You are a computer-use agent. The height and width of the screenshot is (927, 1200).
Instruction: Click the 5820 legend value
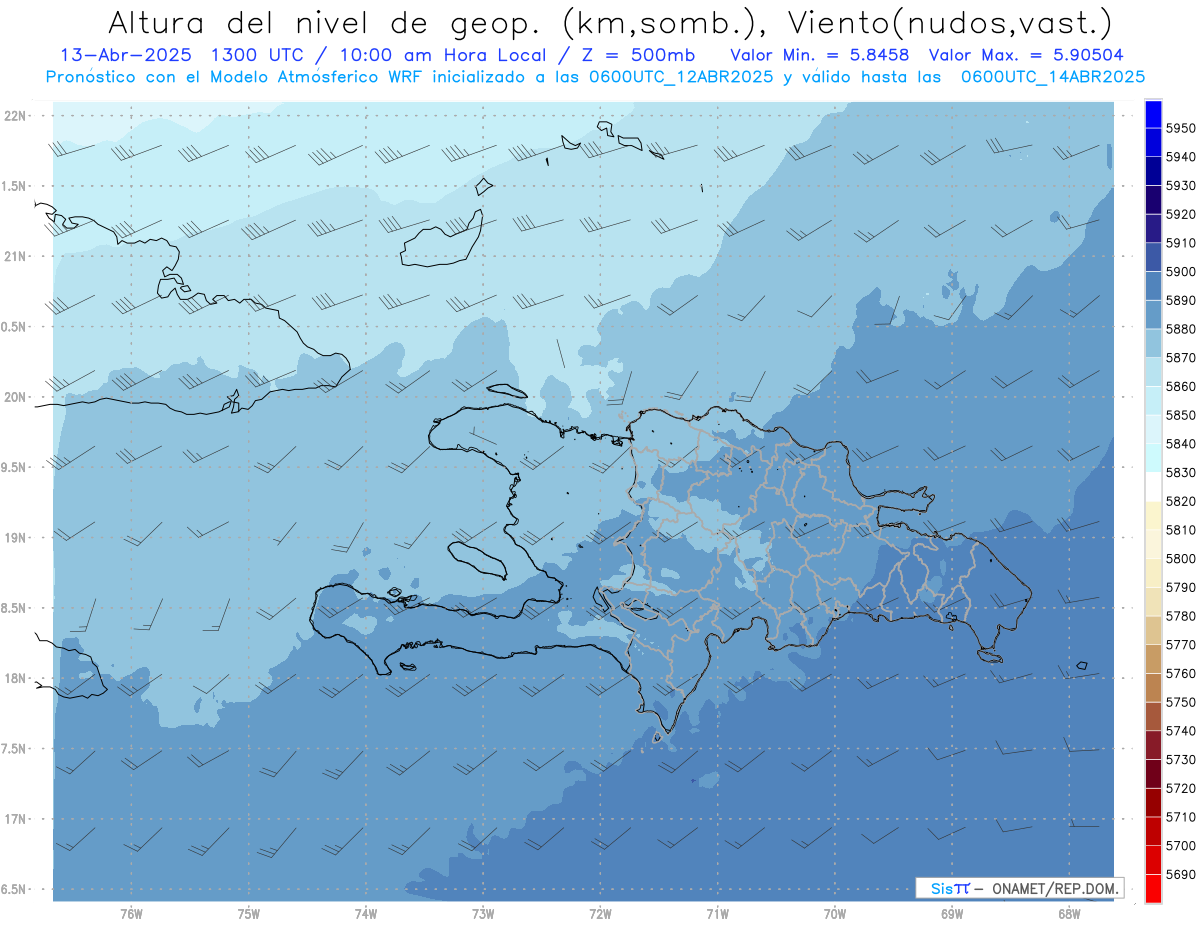pos(1180,502)
